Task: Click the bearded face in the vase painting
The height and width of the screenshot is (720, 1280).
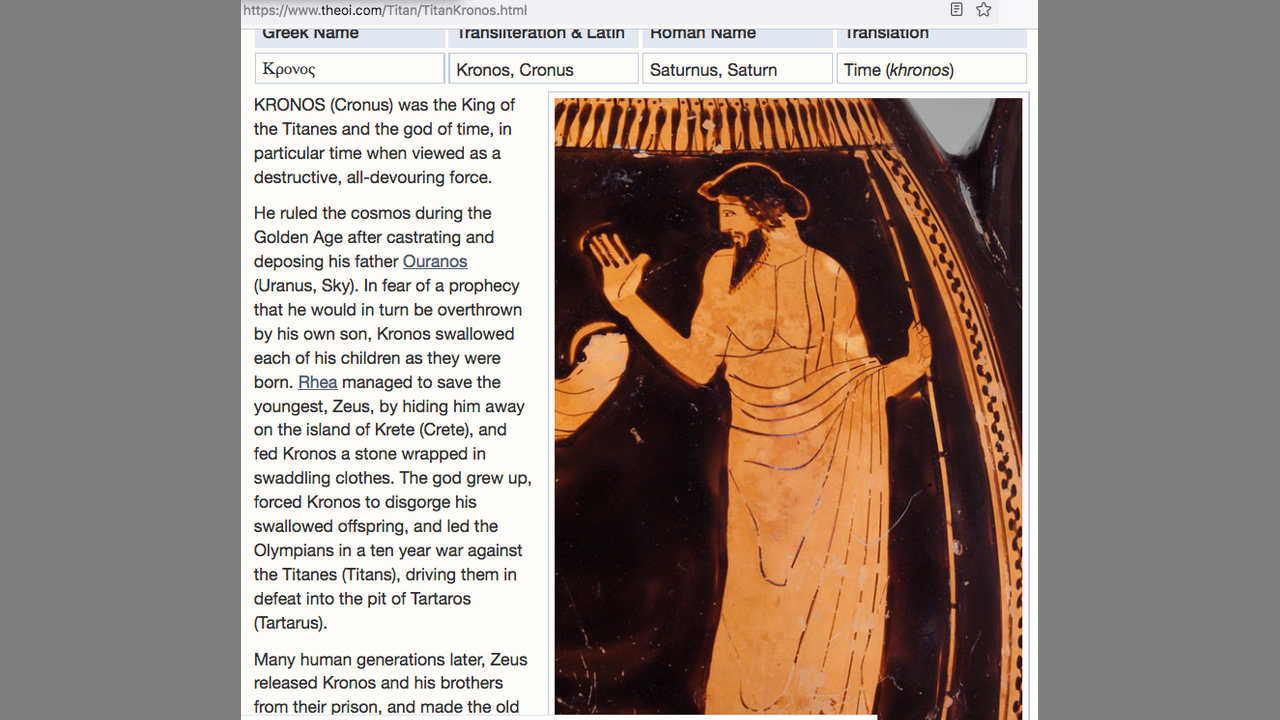Action: tap(738, 220)
